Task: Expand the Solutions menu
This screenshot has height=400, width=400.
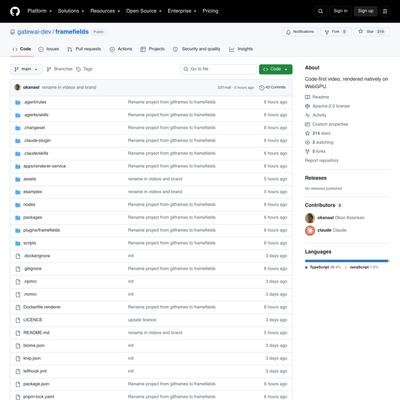Action: coord(71,11)
